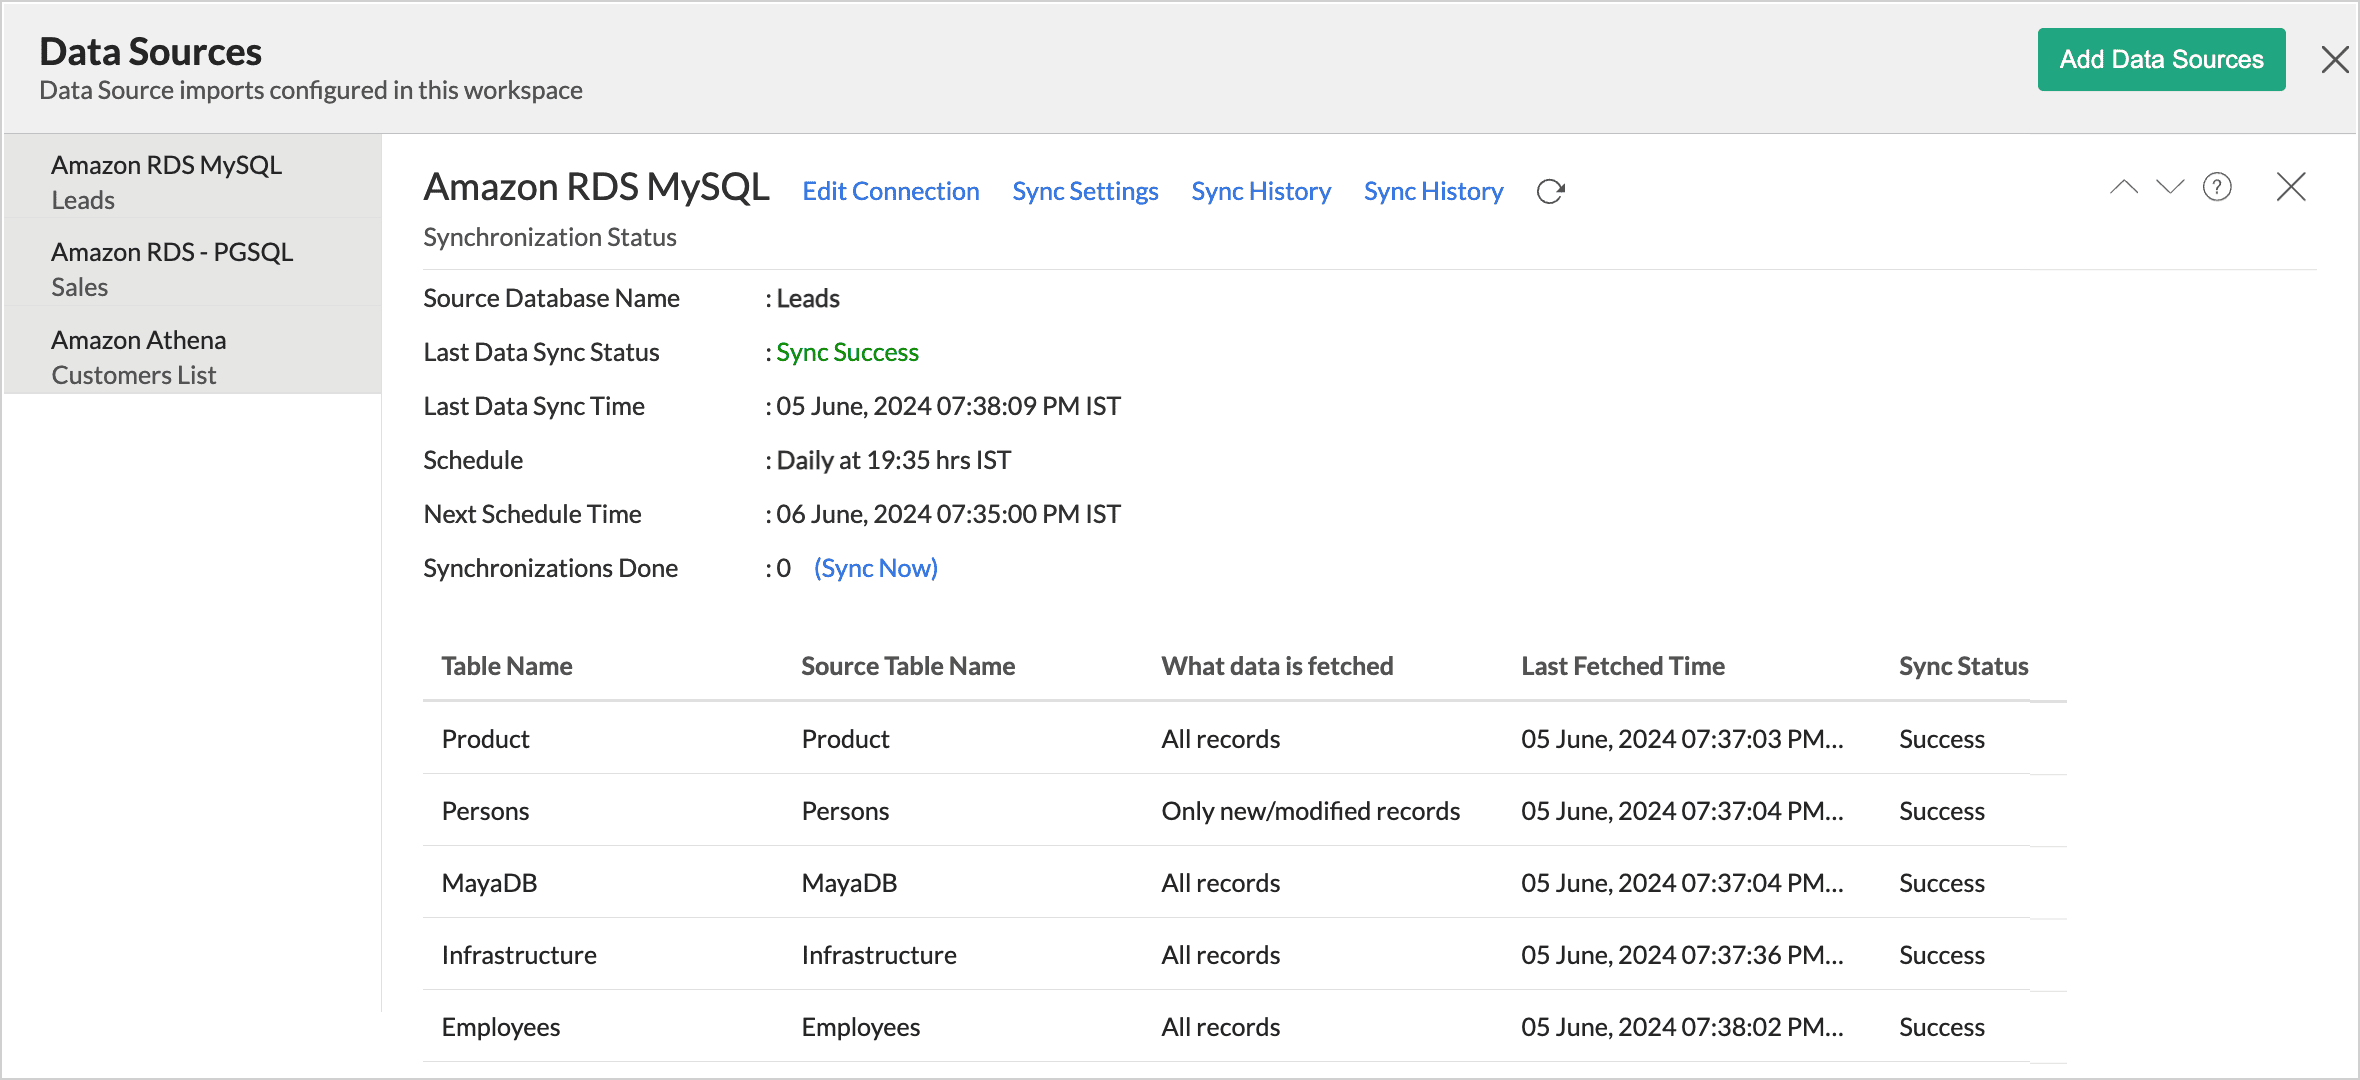Go to next data source with down chevron

(x=2170, y=187)
